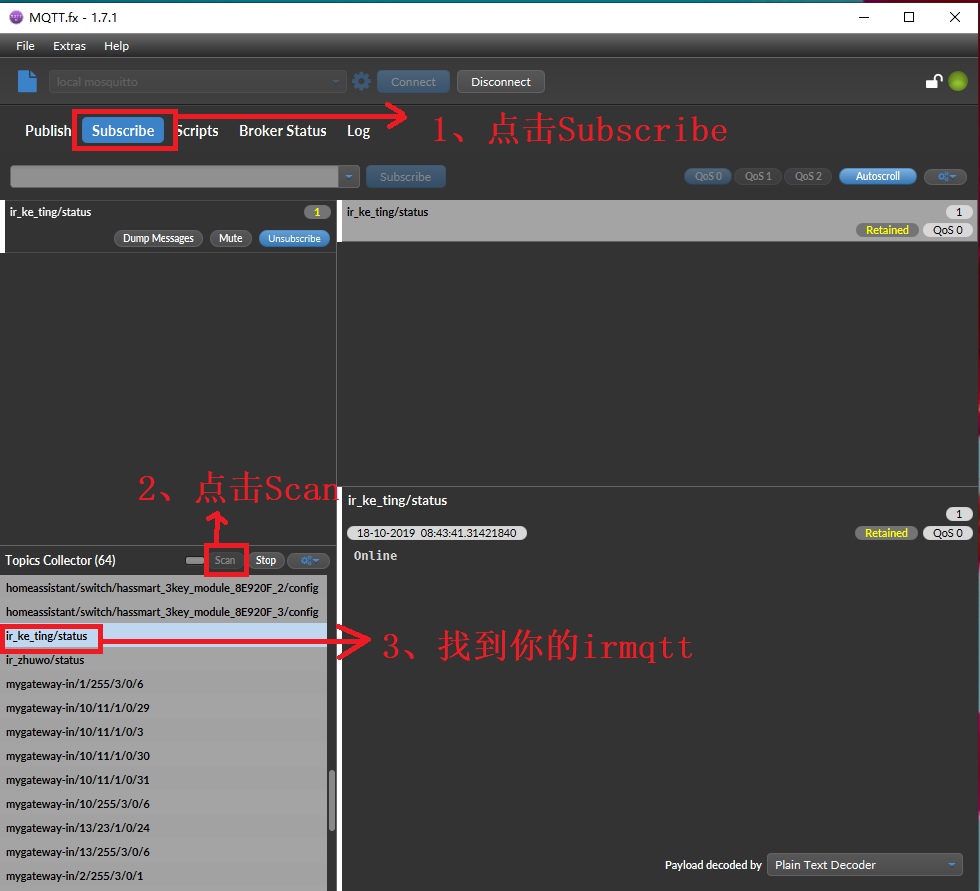Image resolution: width=980 pixels, height=891 pixels.
Task: Click the Subscribe button beside topic field
Action: point(406,177)
